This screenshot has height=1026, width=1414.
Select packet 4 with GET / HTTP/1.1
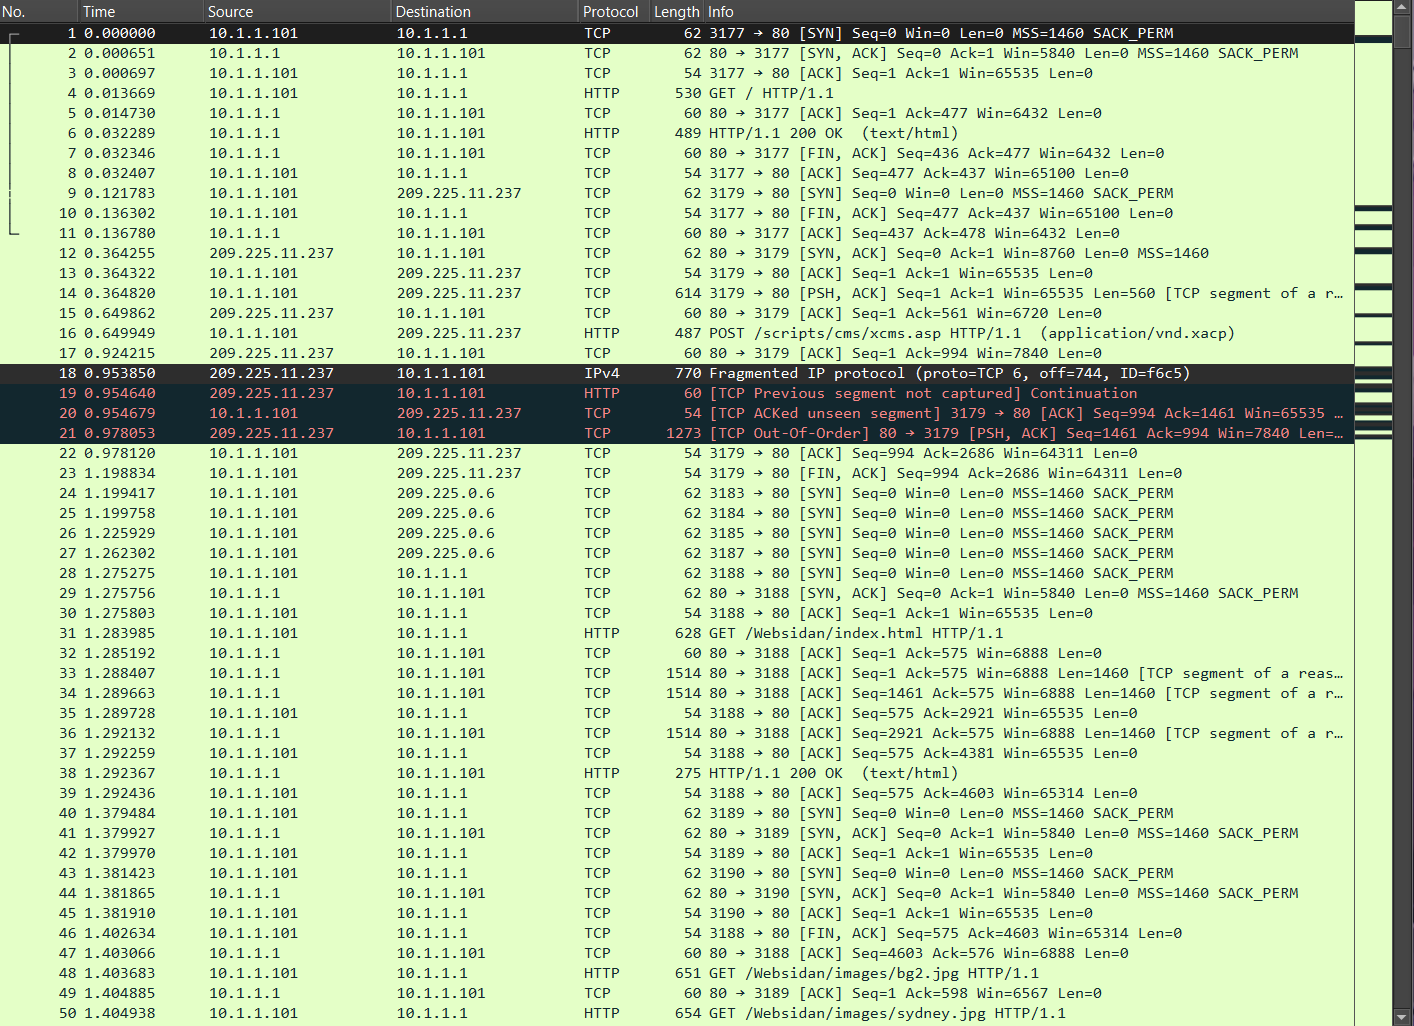600,92
